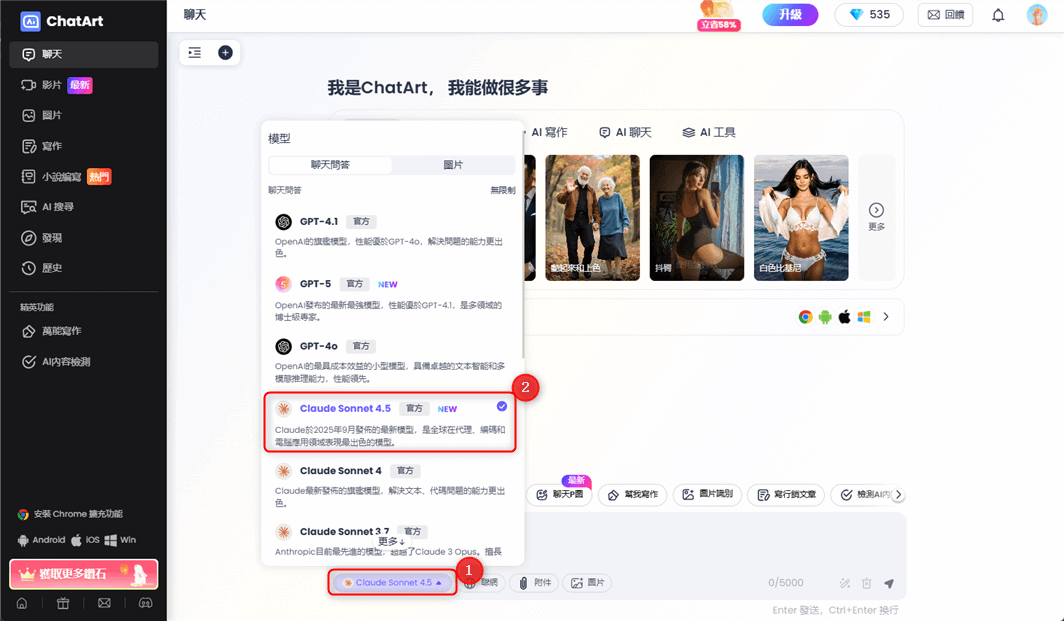Expand more models with 更多 arrow
1064x621 pixels.
(391, 541)
